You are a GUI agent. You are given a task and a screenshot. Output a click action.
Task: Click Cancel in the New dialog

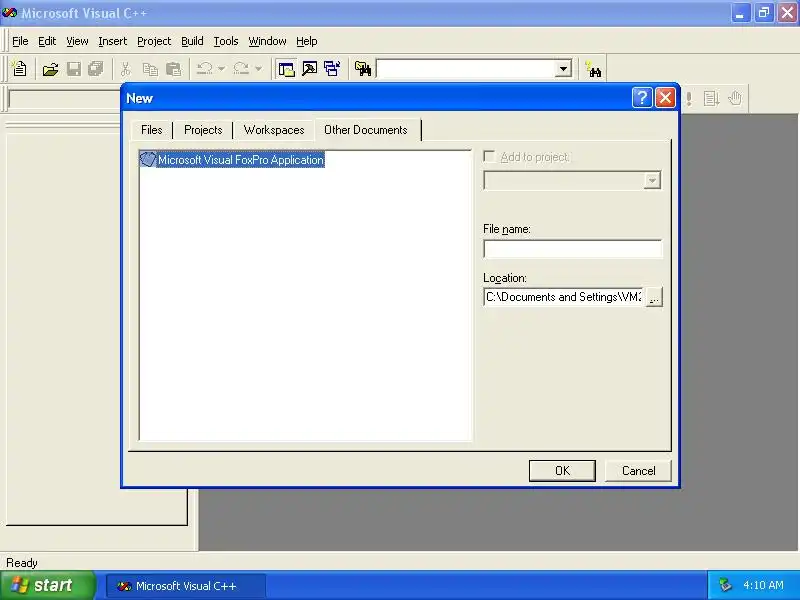click(638, 470)
